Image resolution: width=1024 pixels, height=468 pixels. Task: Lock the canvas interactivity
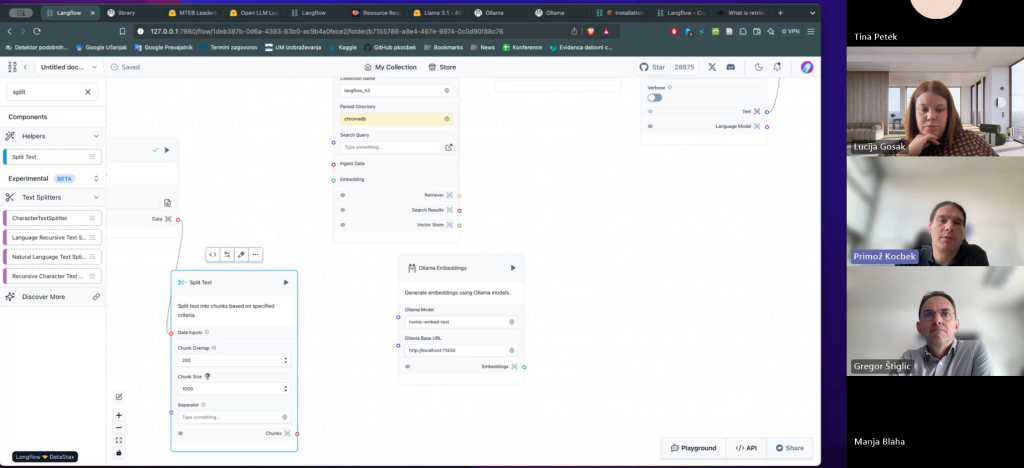coord(119,452)
